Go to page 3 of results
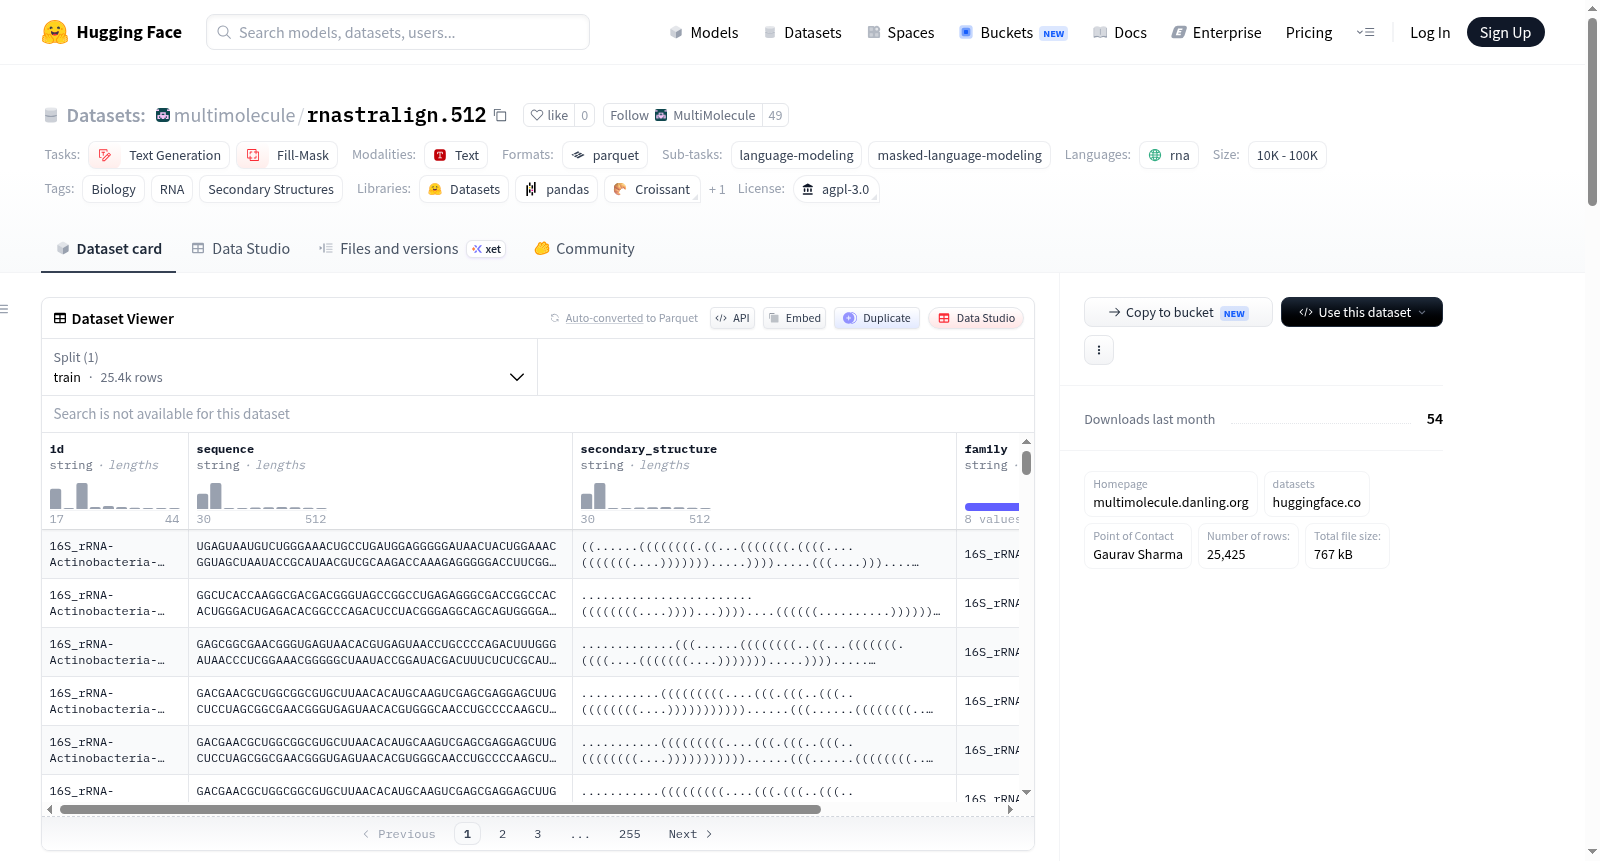The image size is (1600, 861). (x=538, y=834)
